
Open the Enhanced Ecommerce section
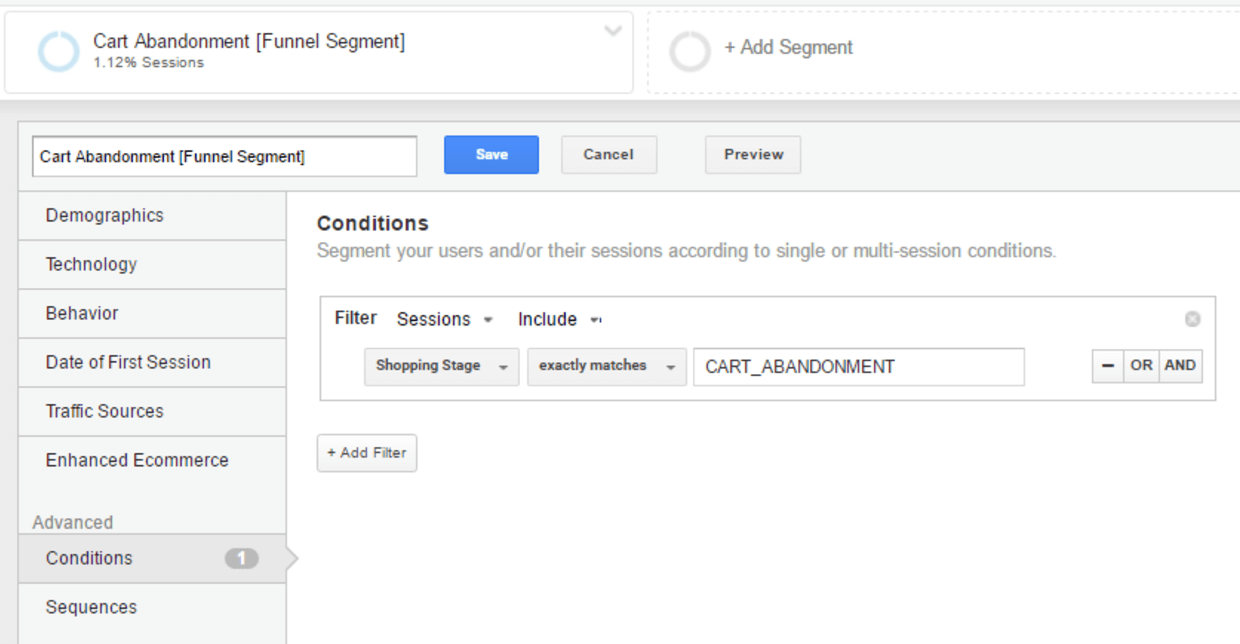click(152, 461)
